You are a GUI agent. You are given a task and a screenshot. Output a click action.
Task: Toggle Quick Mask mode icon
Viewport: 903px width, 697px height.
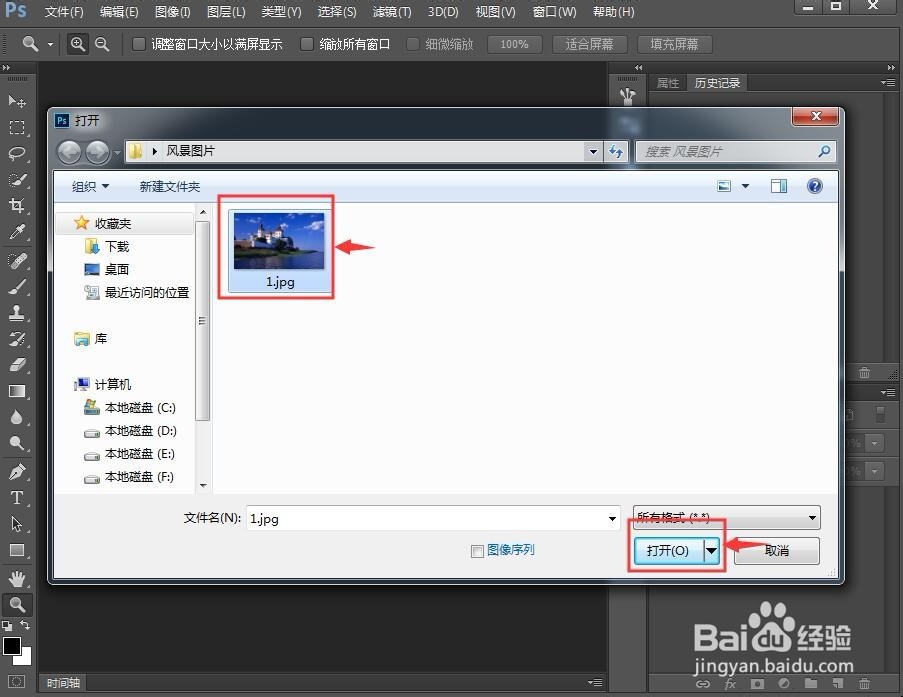point(17,681)
